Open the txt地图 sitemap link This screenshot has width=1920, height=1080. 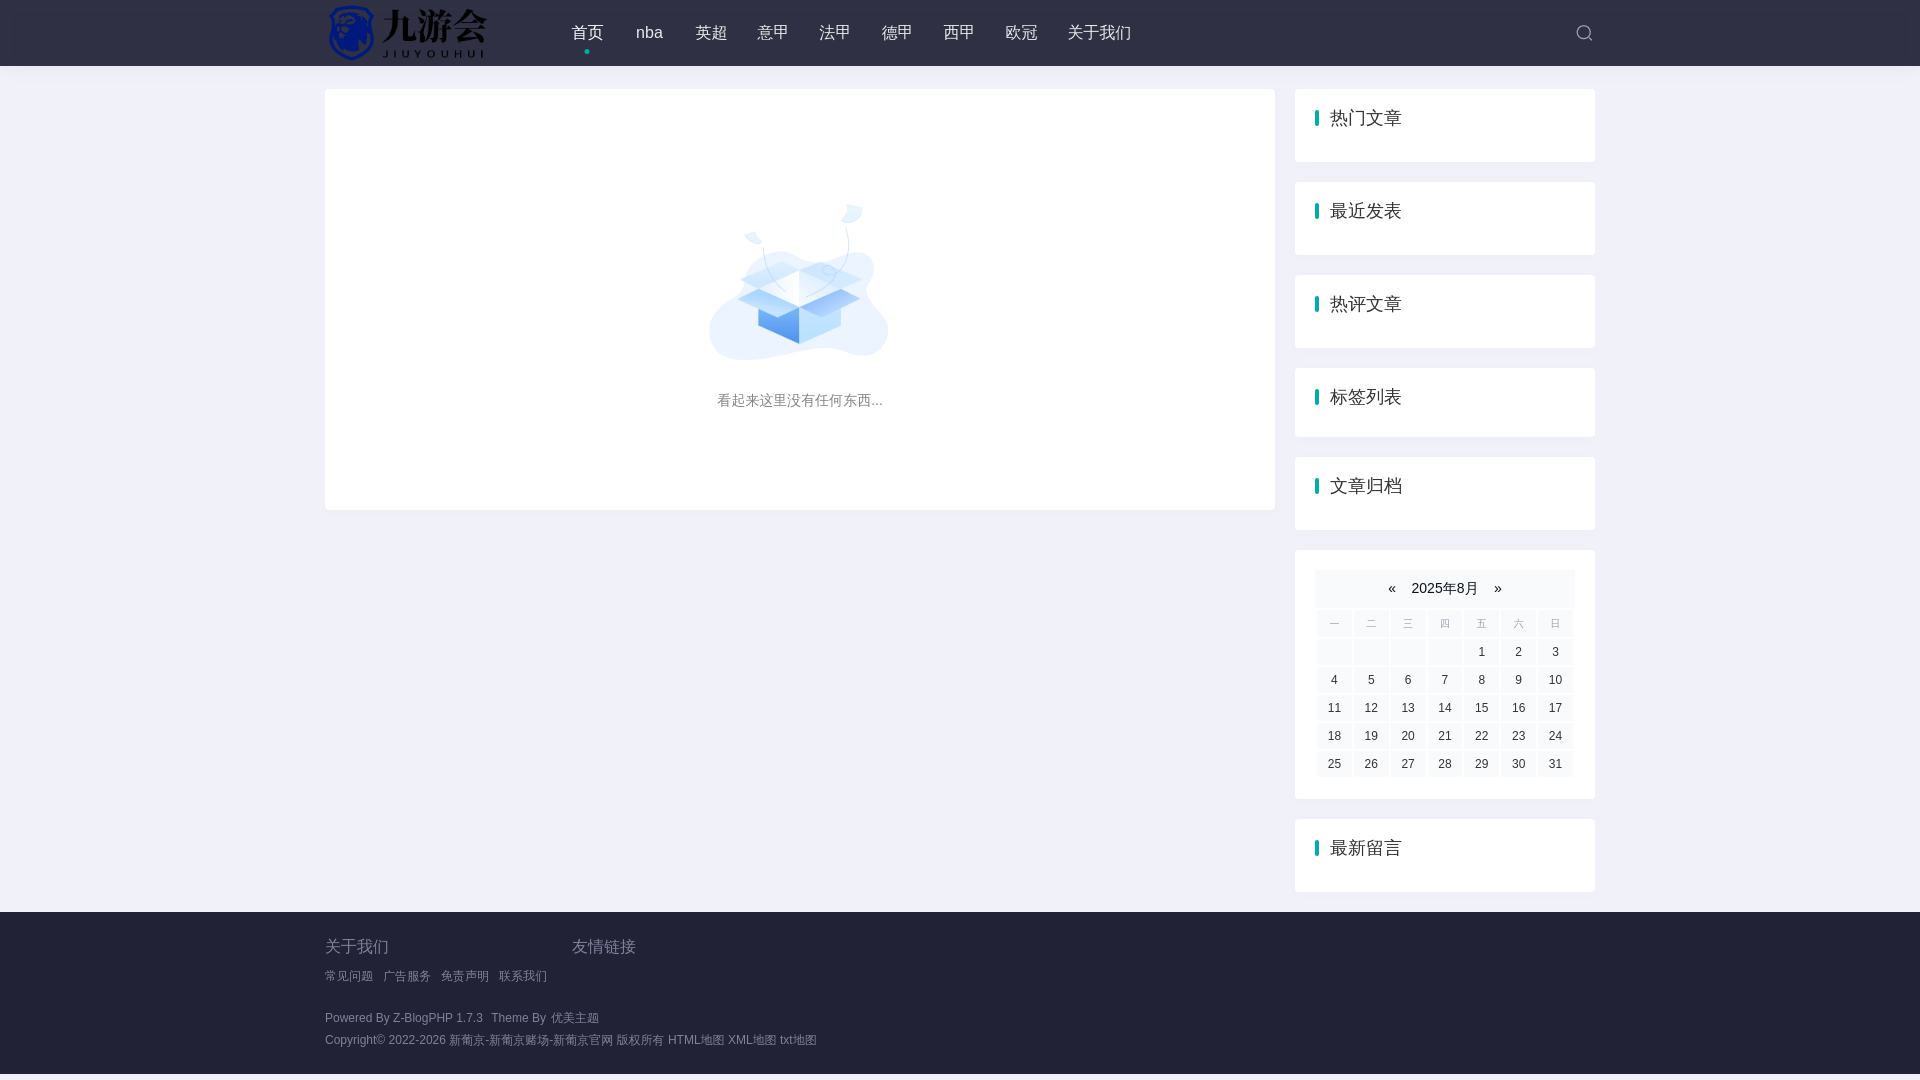pos(798,1040)
